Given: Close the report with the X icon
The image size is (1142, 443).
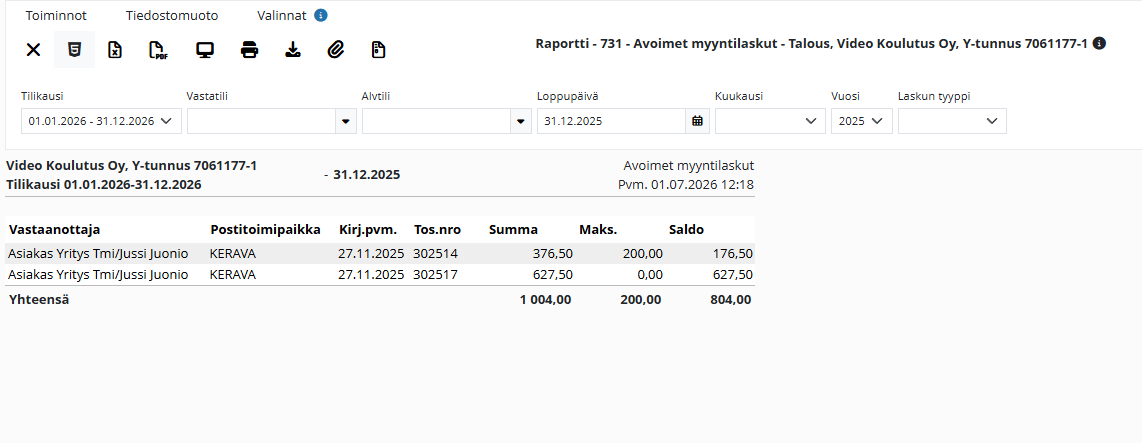Looking at the screenshot, I should point(34,50).
